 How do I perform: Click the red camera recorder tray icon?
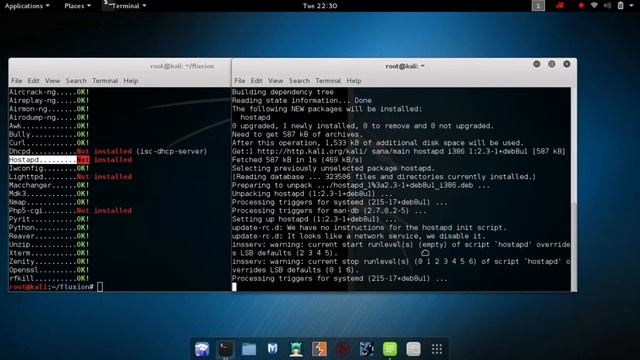click(560, 5)
